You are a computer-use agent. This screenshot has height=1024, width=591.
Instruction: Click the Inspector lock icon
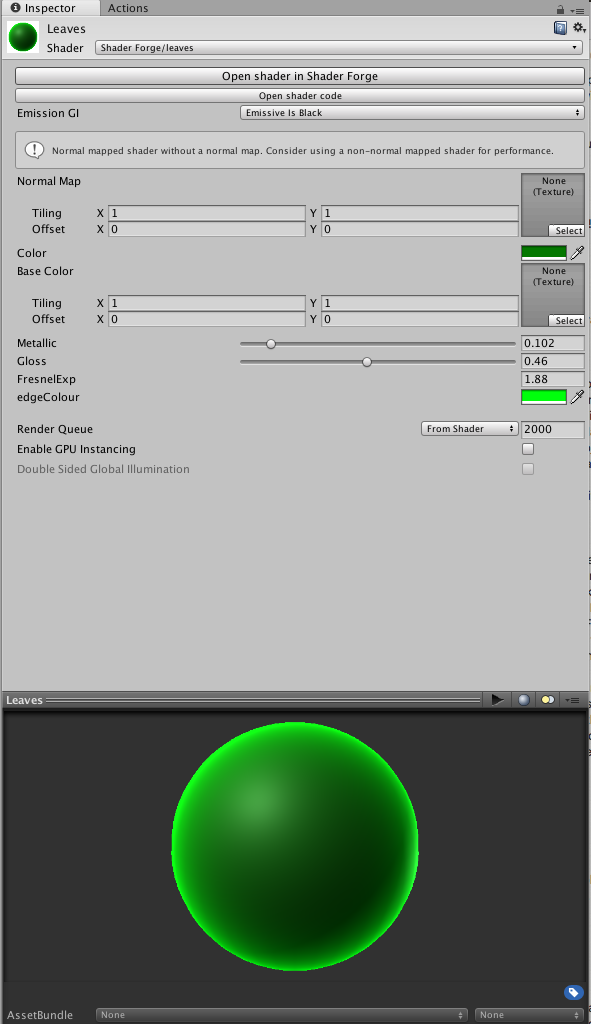560,8
